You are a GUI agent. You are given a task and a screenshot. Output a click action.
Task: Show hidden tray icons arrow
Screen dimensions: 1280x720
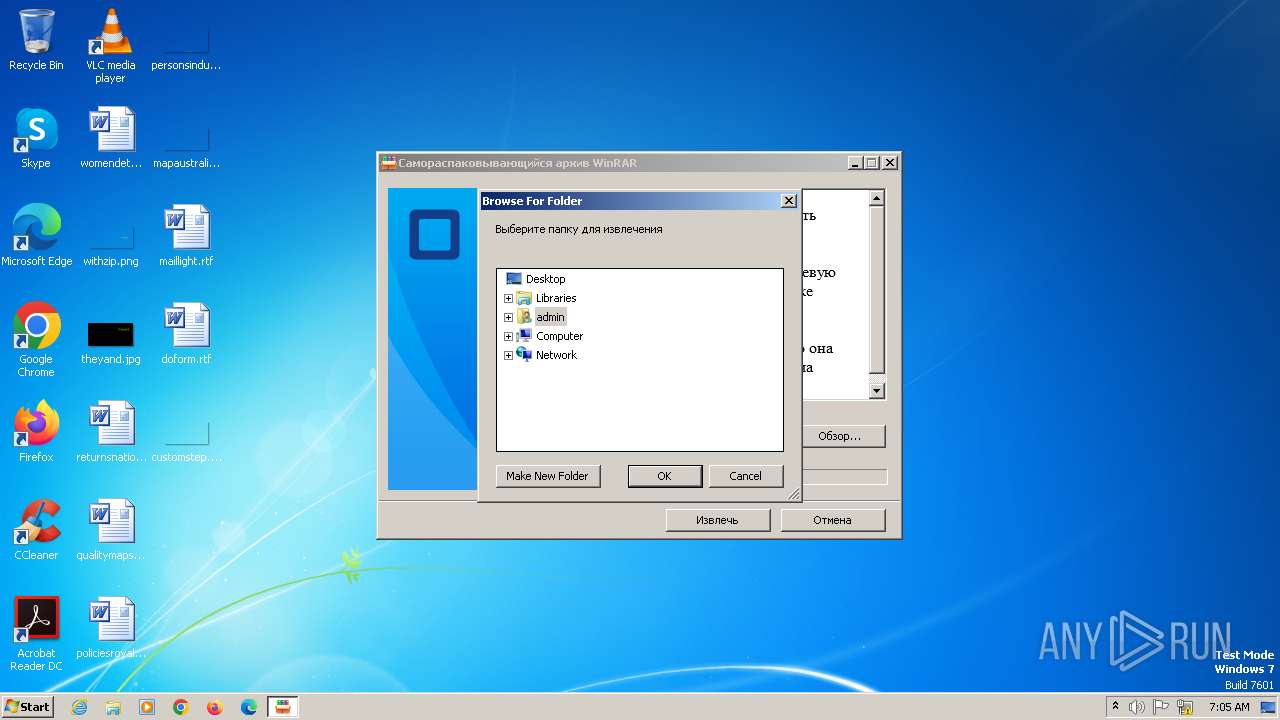tap(1116, 707)
